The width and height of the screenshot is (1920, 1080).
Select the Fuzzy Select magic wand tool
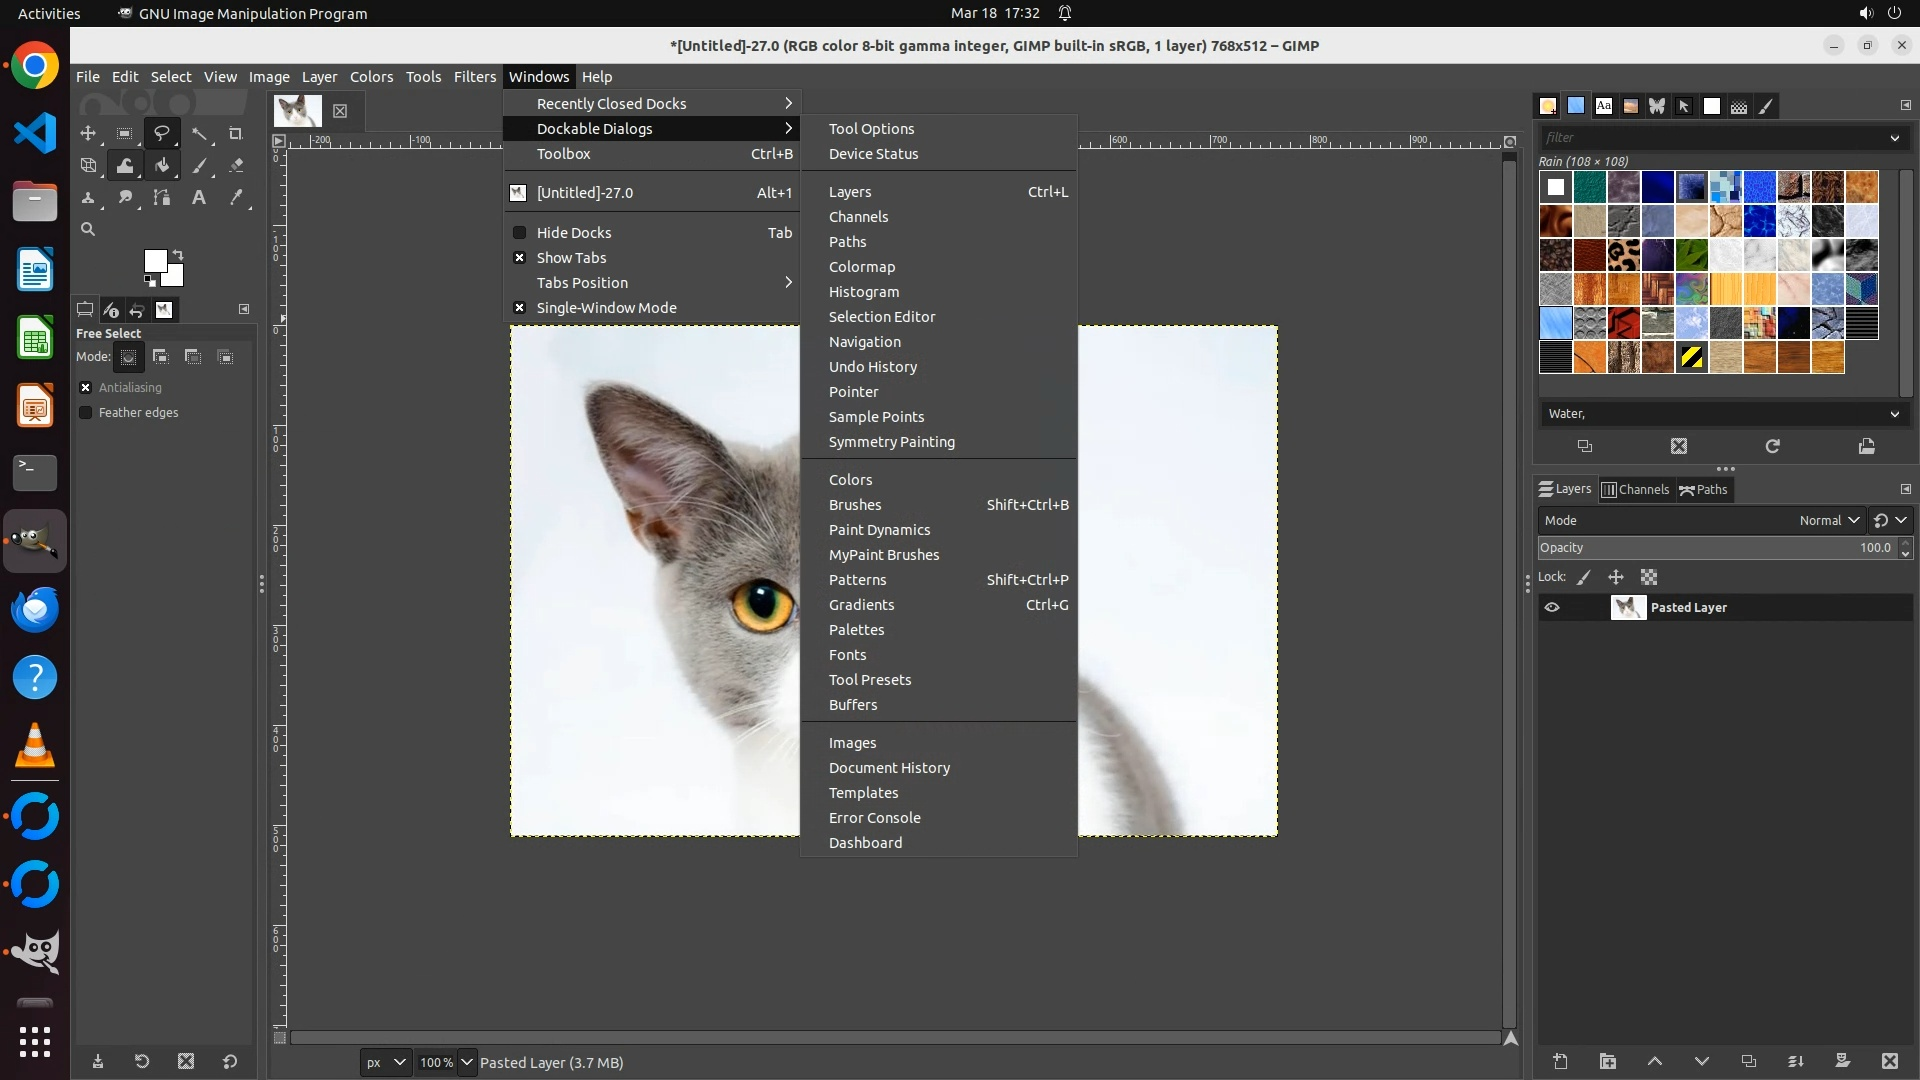coord(199,134)
